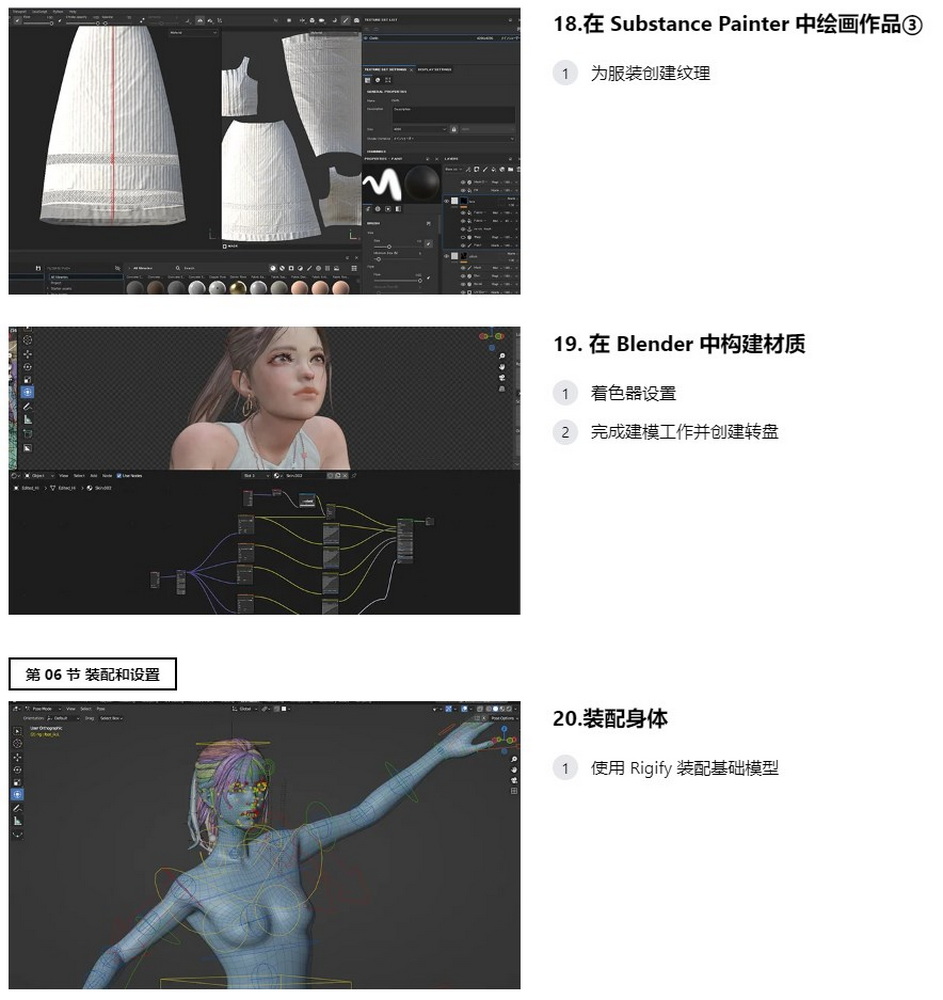Adjust brush Size slider in Substance Painter properties
943x1000 pixels.
tap(398, 247)
